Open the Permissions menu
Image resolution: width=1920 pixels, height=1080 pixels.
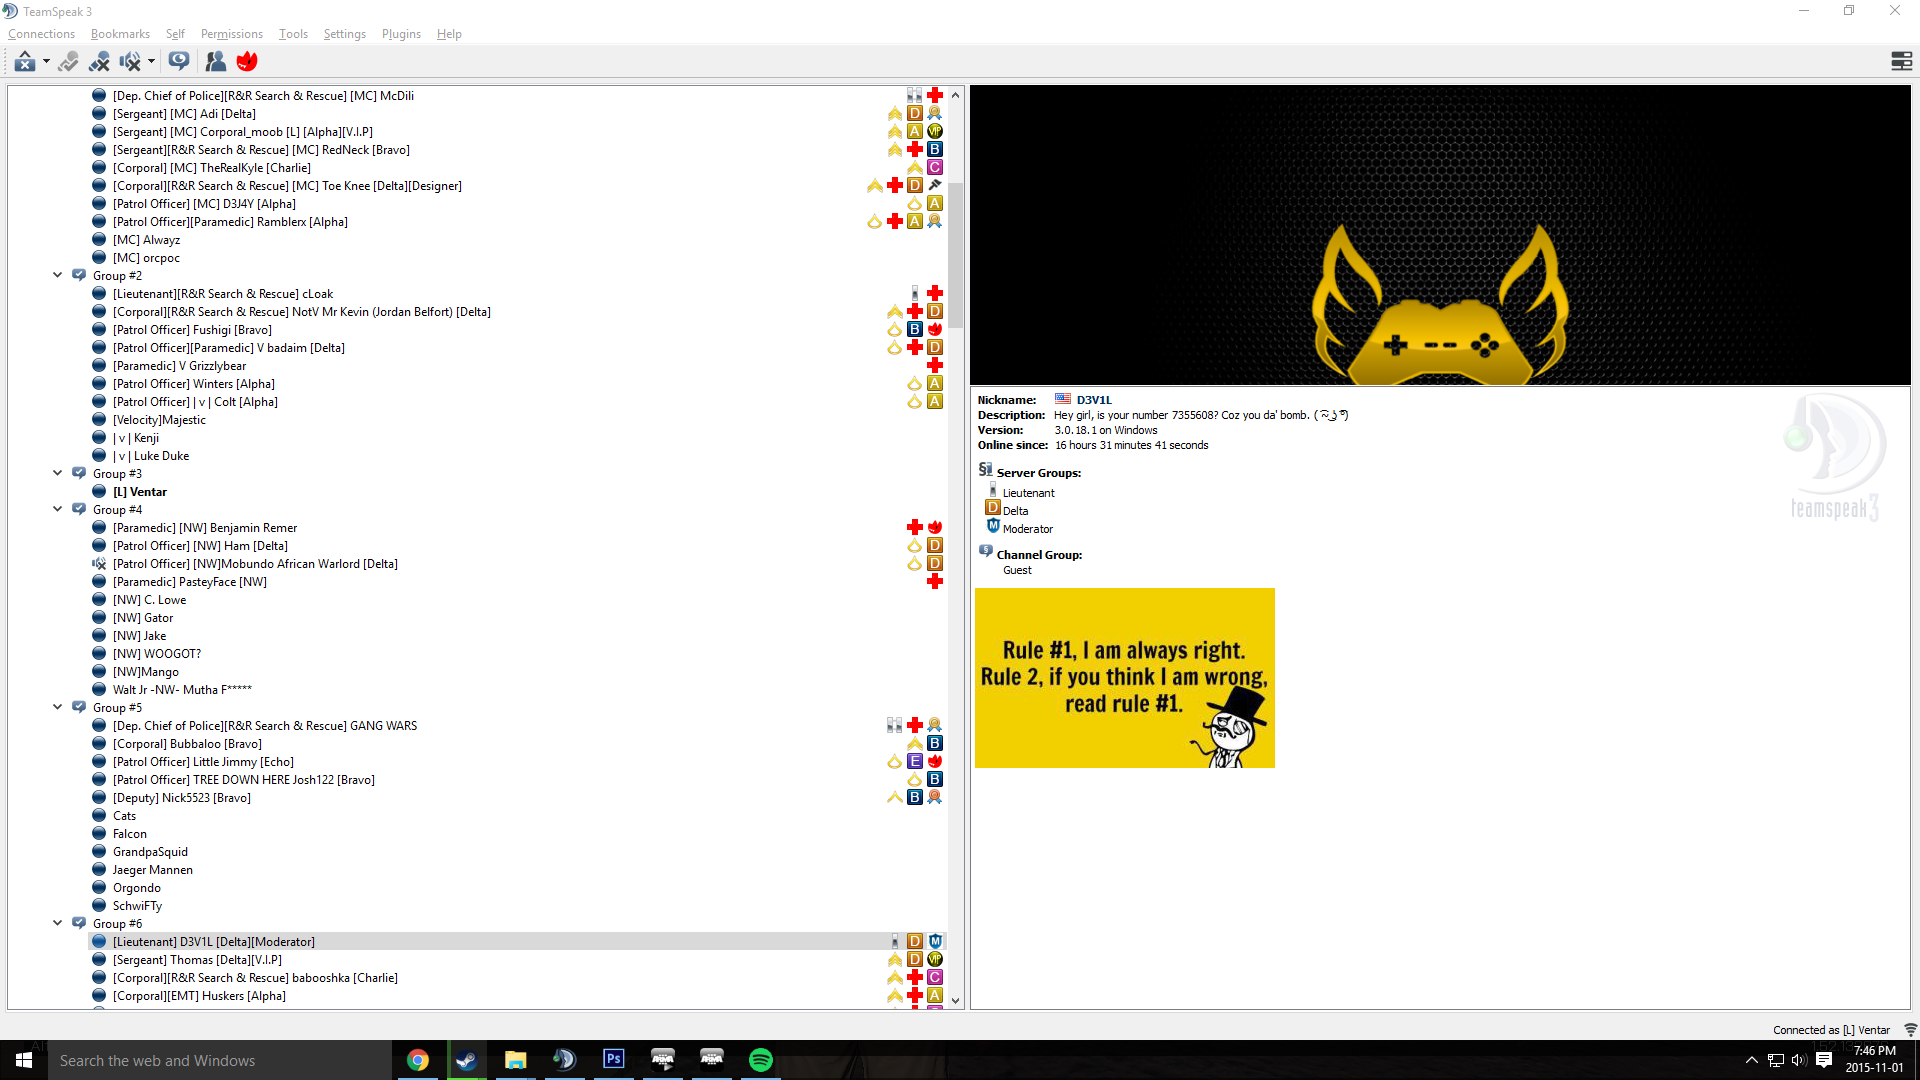tap(231, 34)
